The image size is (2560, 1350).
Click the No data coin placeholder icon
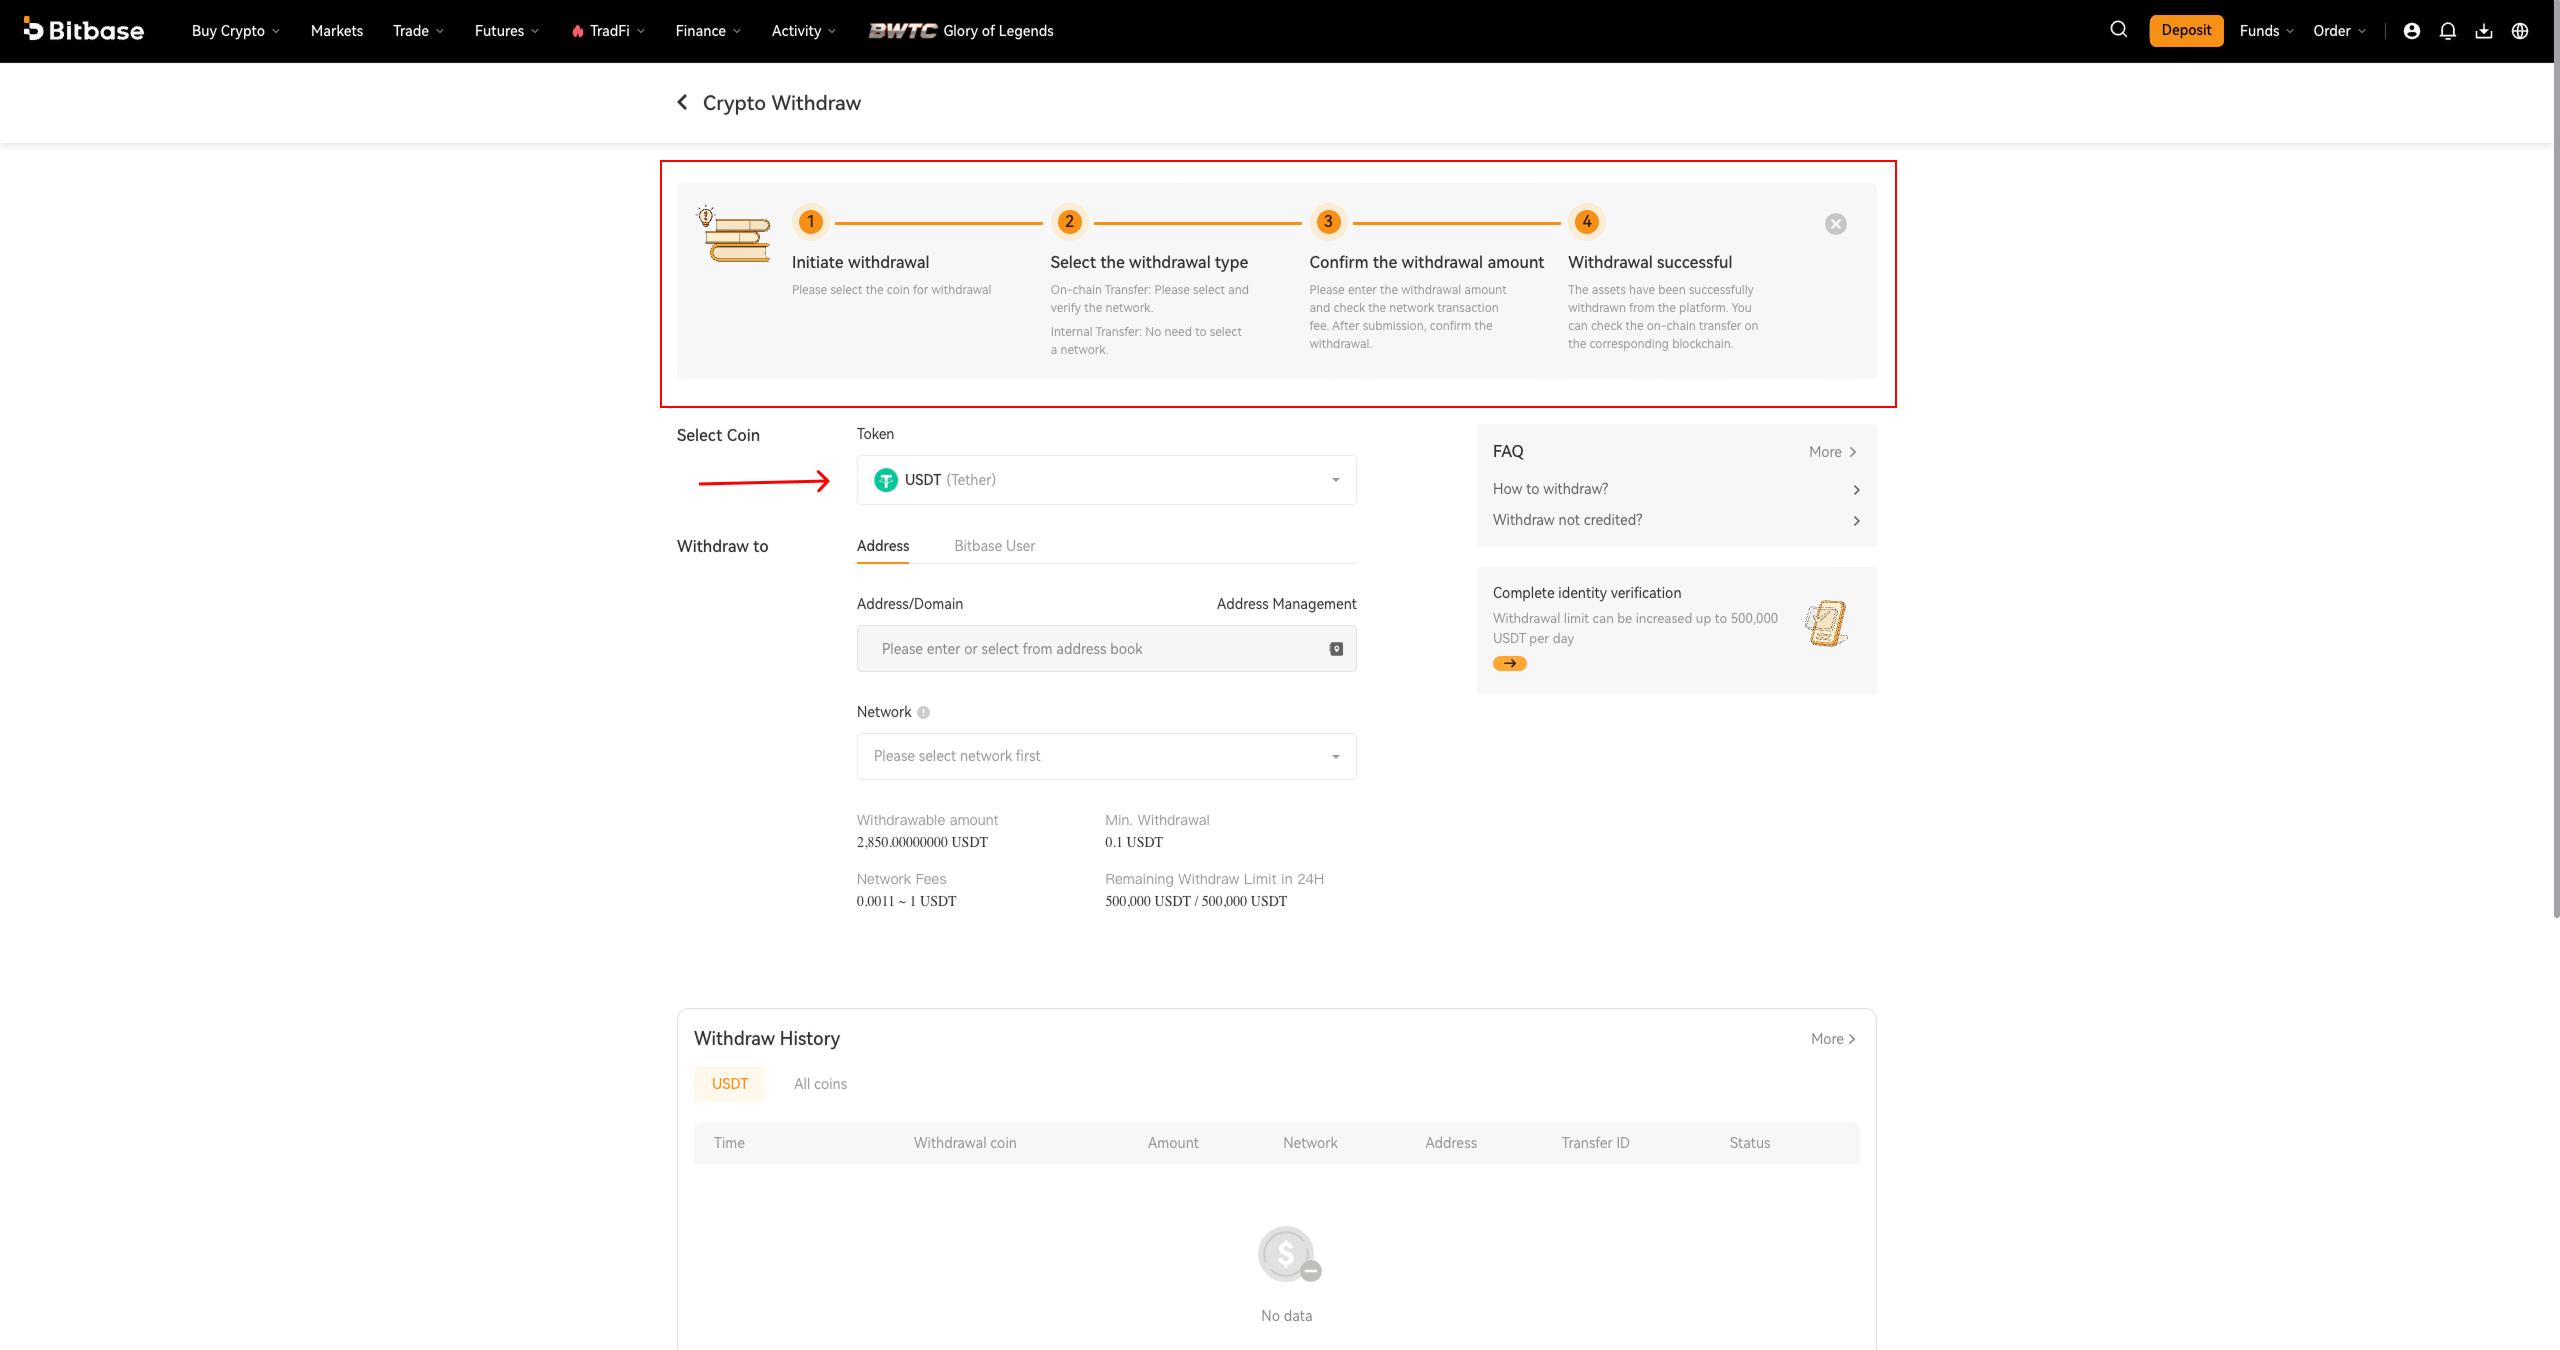[x=1288, y=1254]
